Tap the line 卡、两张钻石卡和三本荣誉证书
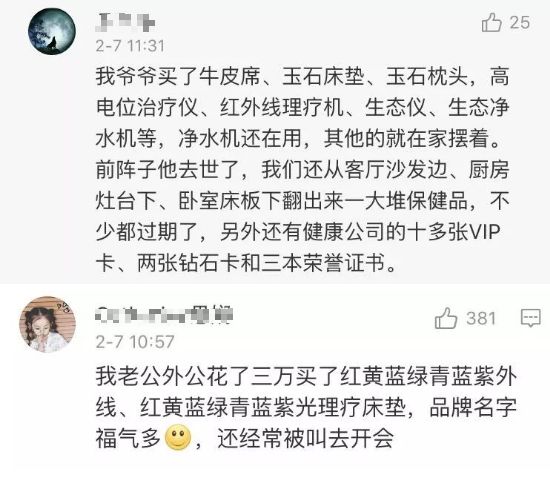The height and width of the screenshot is (478, 550). point(246,263)
